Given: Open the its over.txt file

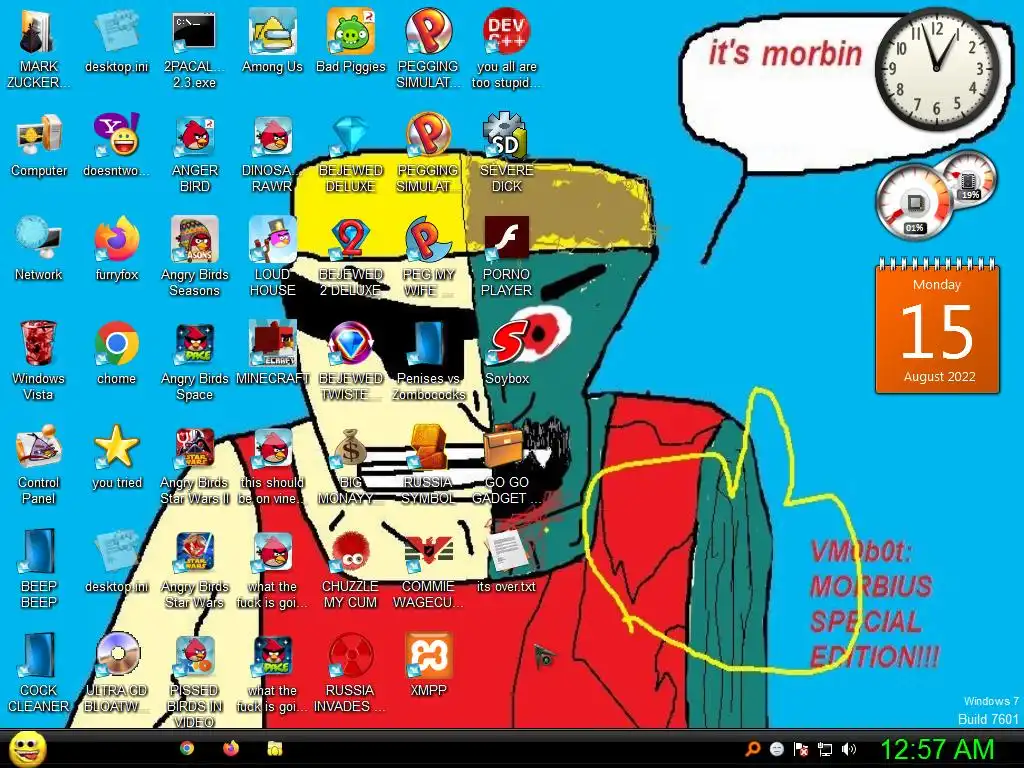Looking at the screenshot, I should [x=507, y=551].
